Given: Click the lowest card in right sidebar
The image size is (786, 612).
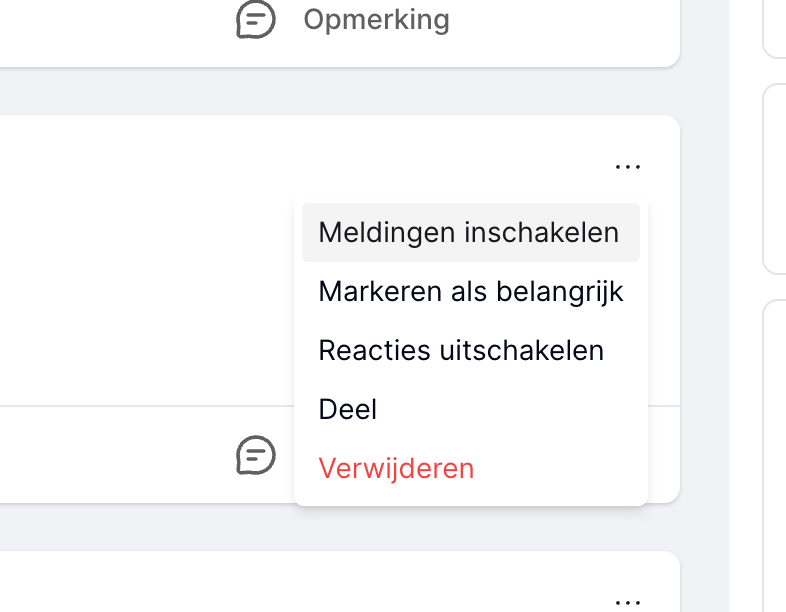Looking at the screenshot, I should point(774,456).
